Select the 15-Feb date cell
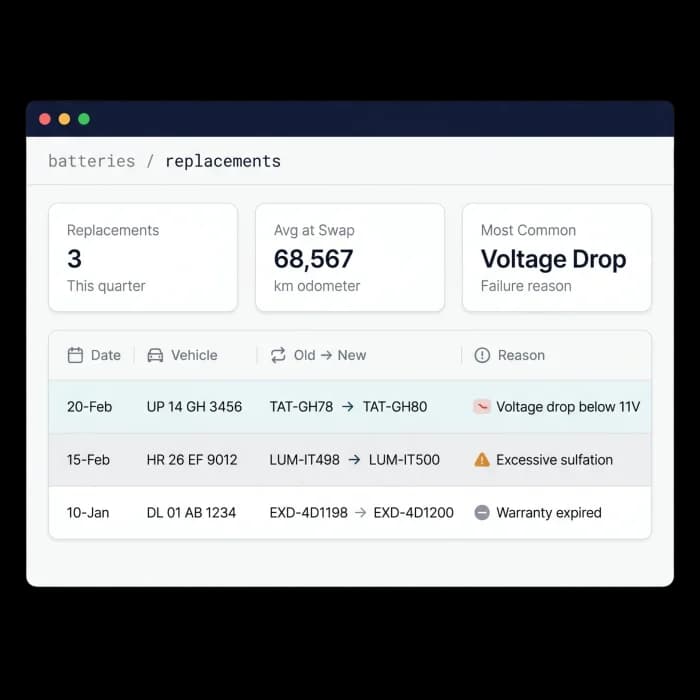700x700 pixels. click(x=88, y=459)
